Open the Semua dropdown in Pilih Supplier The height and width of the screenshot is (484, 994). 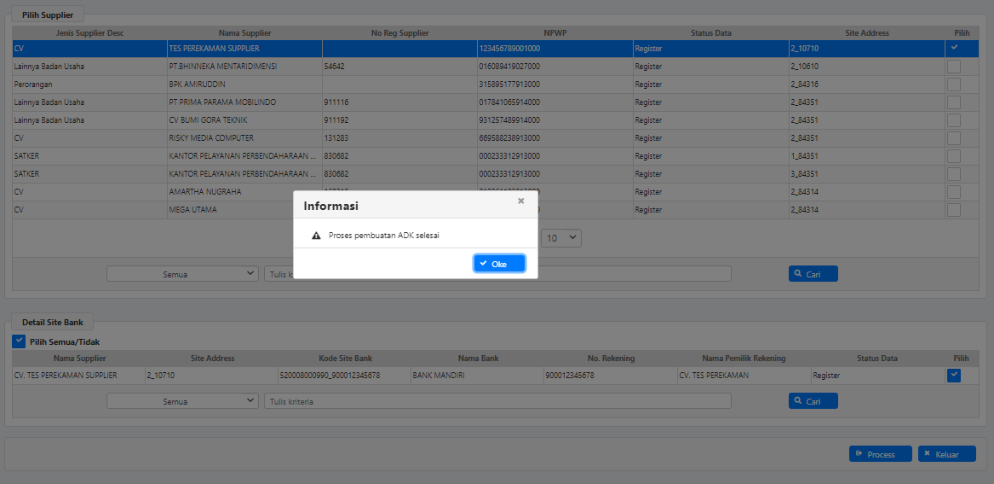(x=182, y=273)
